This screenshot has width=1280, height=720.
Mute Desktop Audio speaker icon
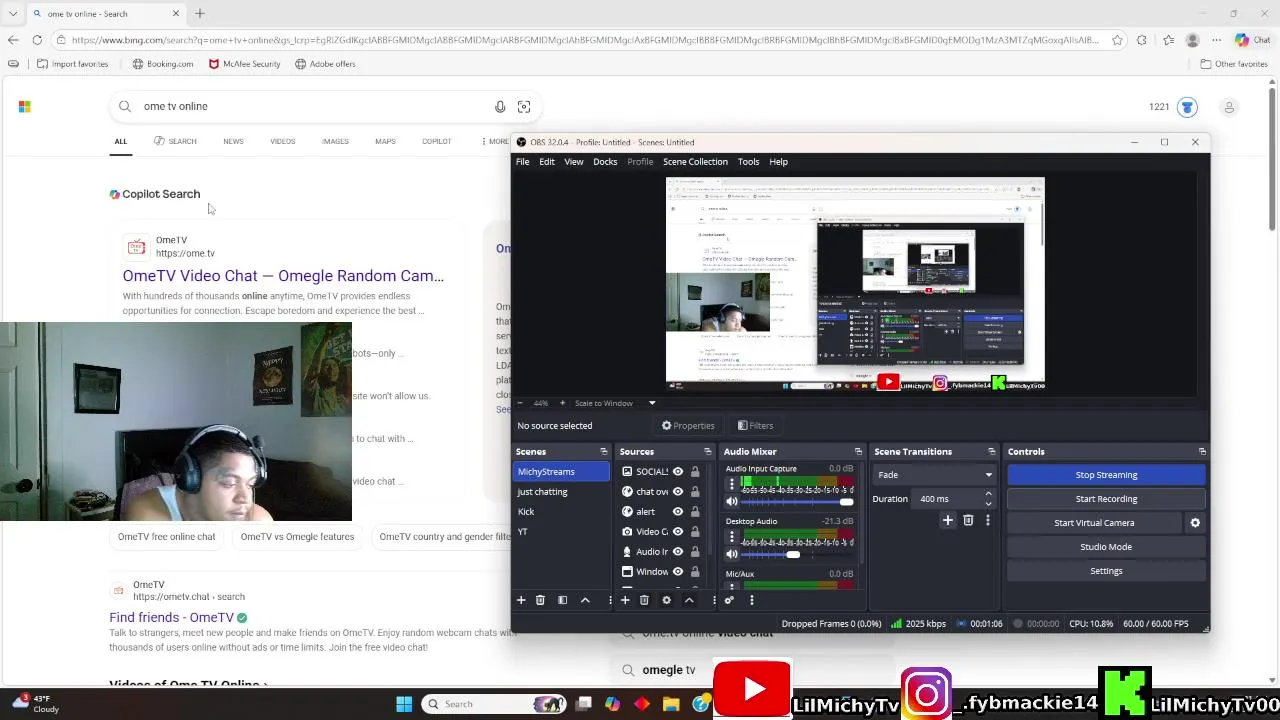tap(732, 554)
